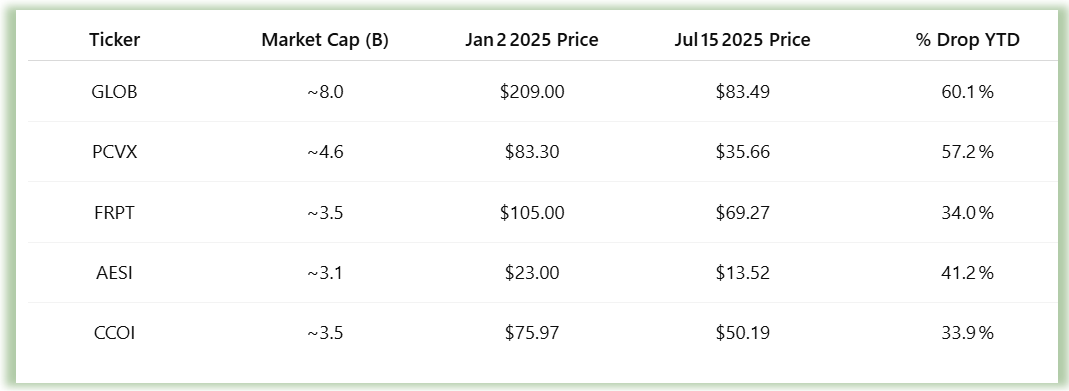This screenshot has width=1069, height=391.
Task: Select the Jan 2 2025 Price header
Action: (x=532, y=40)
